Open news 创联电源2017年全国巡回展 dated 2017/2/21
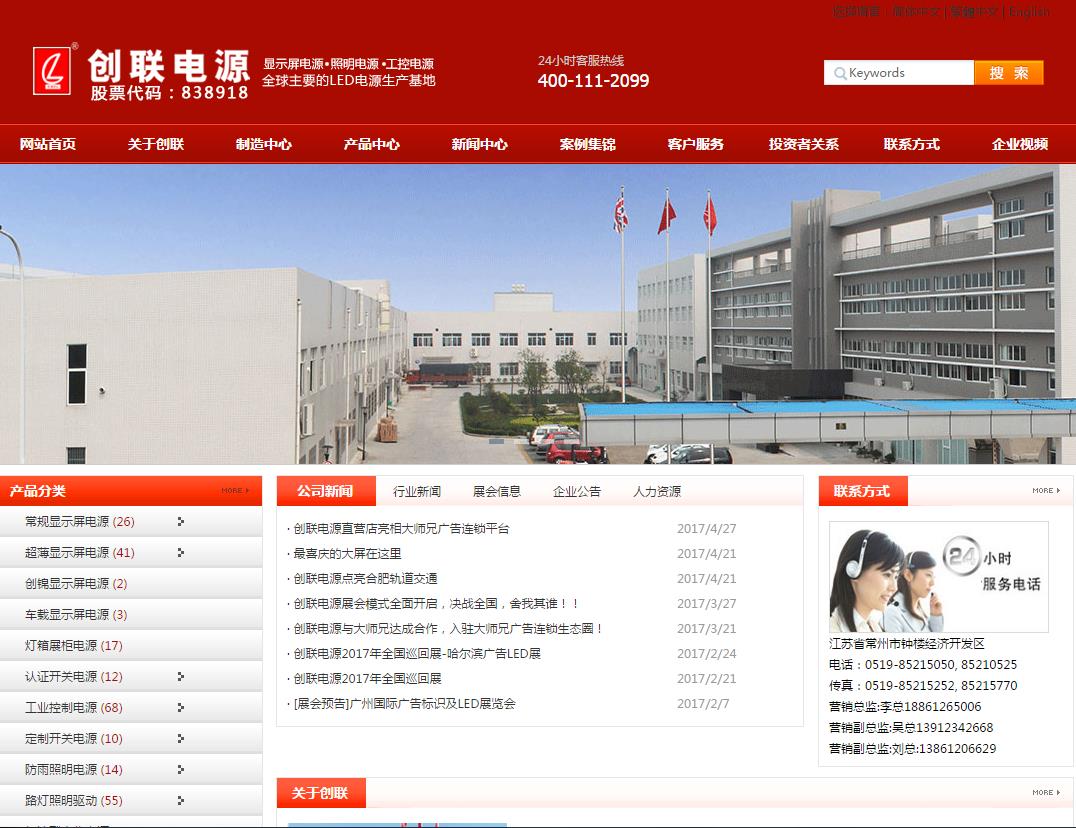The width and height of the screenshot is (1076, 828). pyautogui.click(x=368, y=678)
